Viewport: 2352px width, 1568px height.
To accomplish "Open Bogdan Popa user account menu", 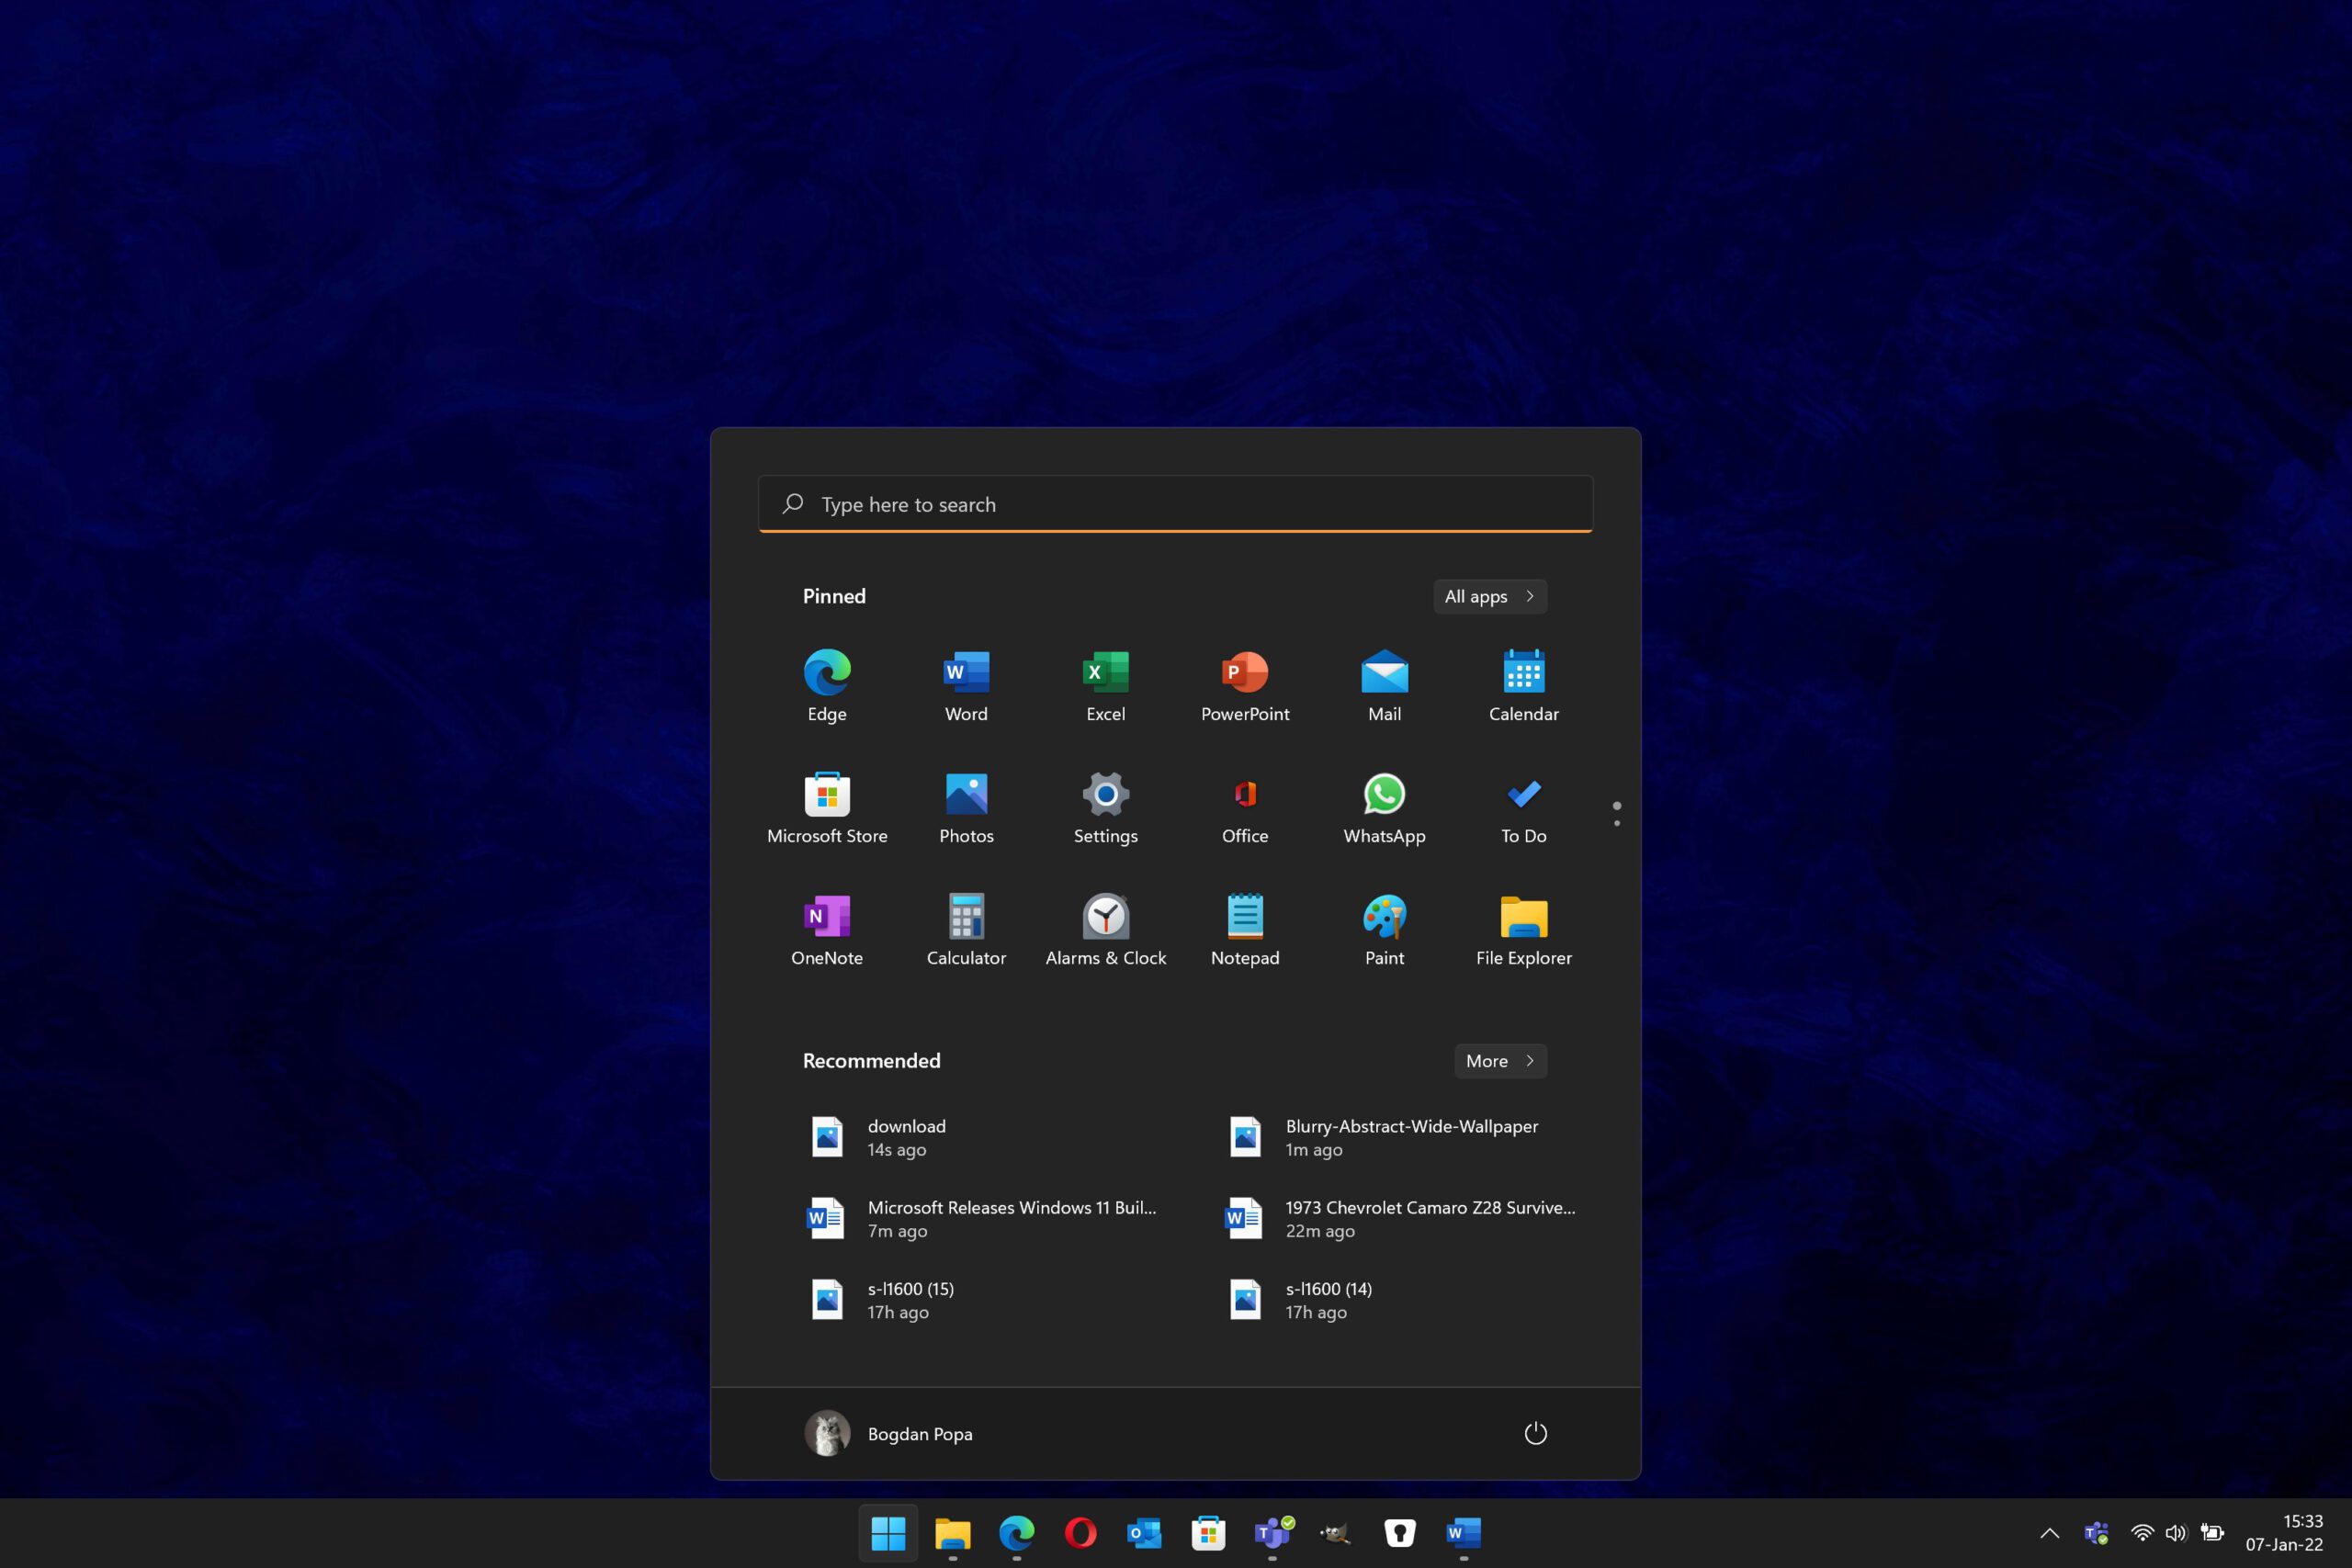I will click(888, 1433).
